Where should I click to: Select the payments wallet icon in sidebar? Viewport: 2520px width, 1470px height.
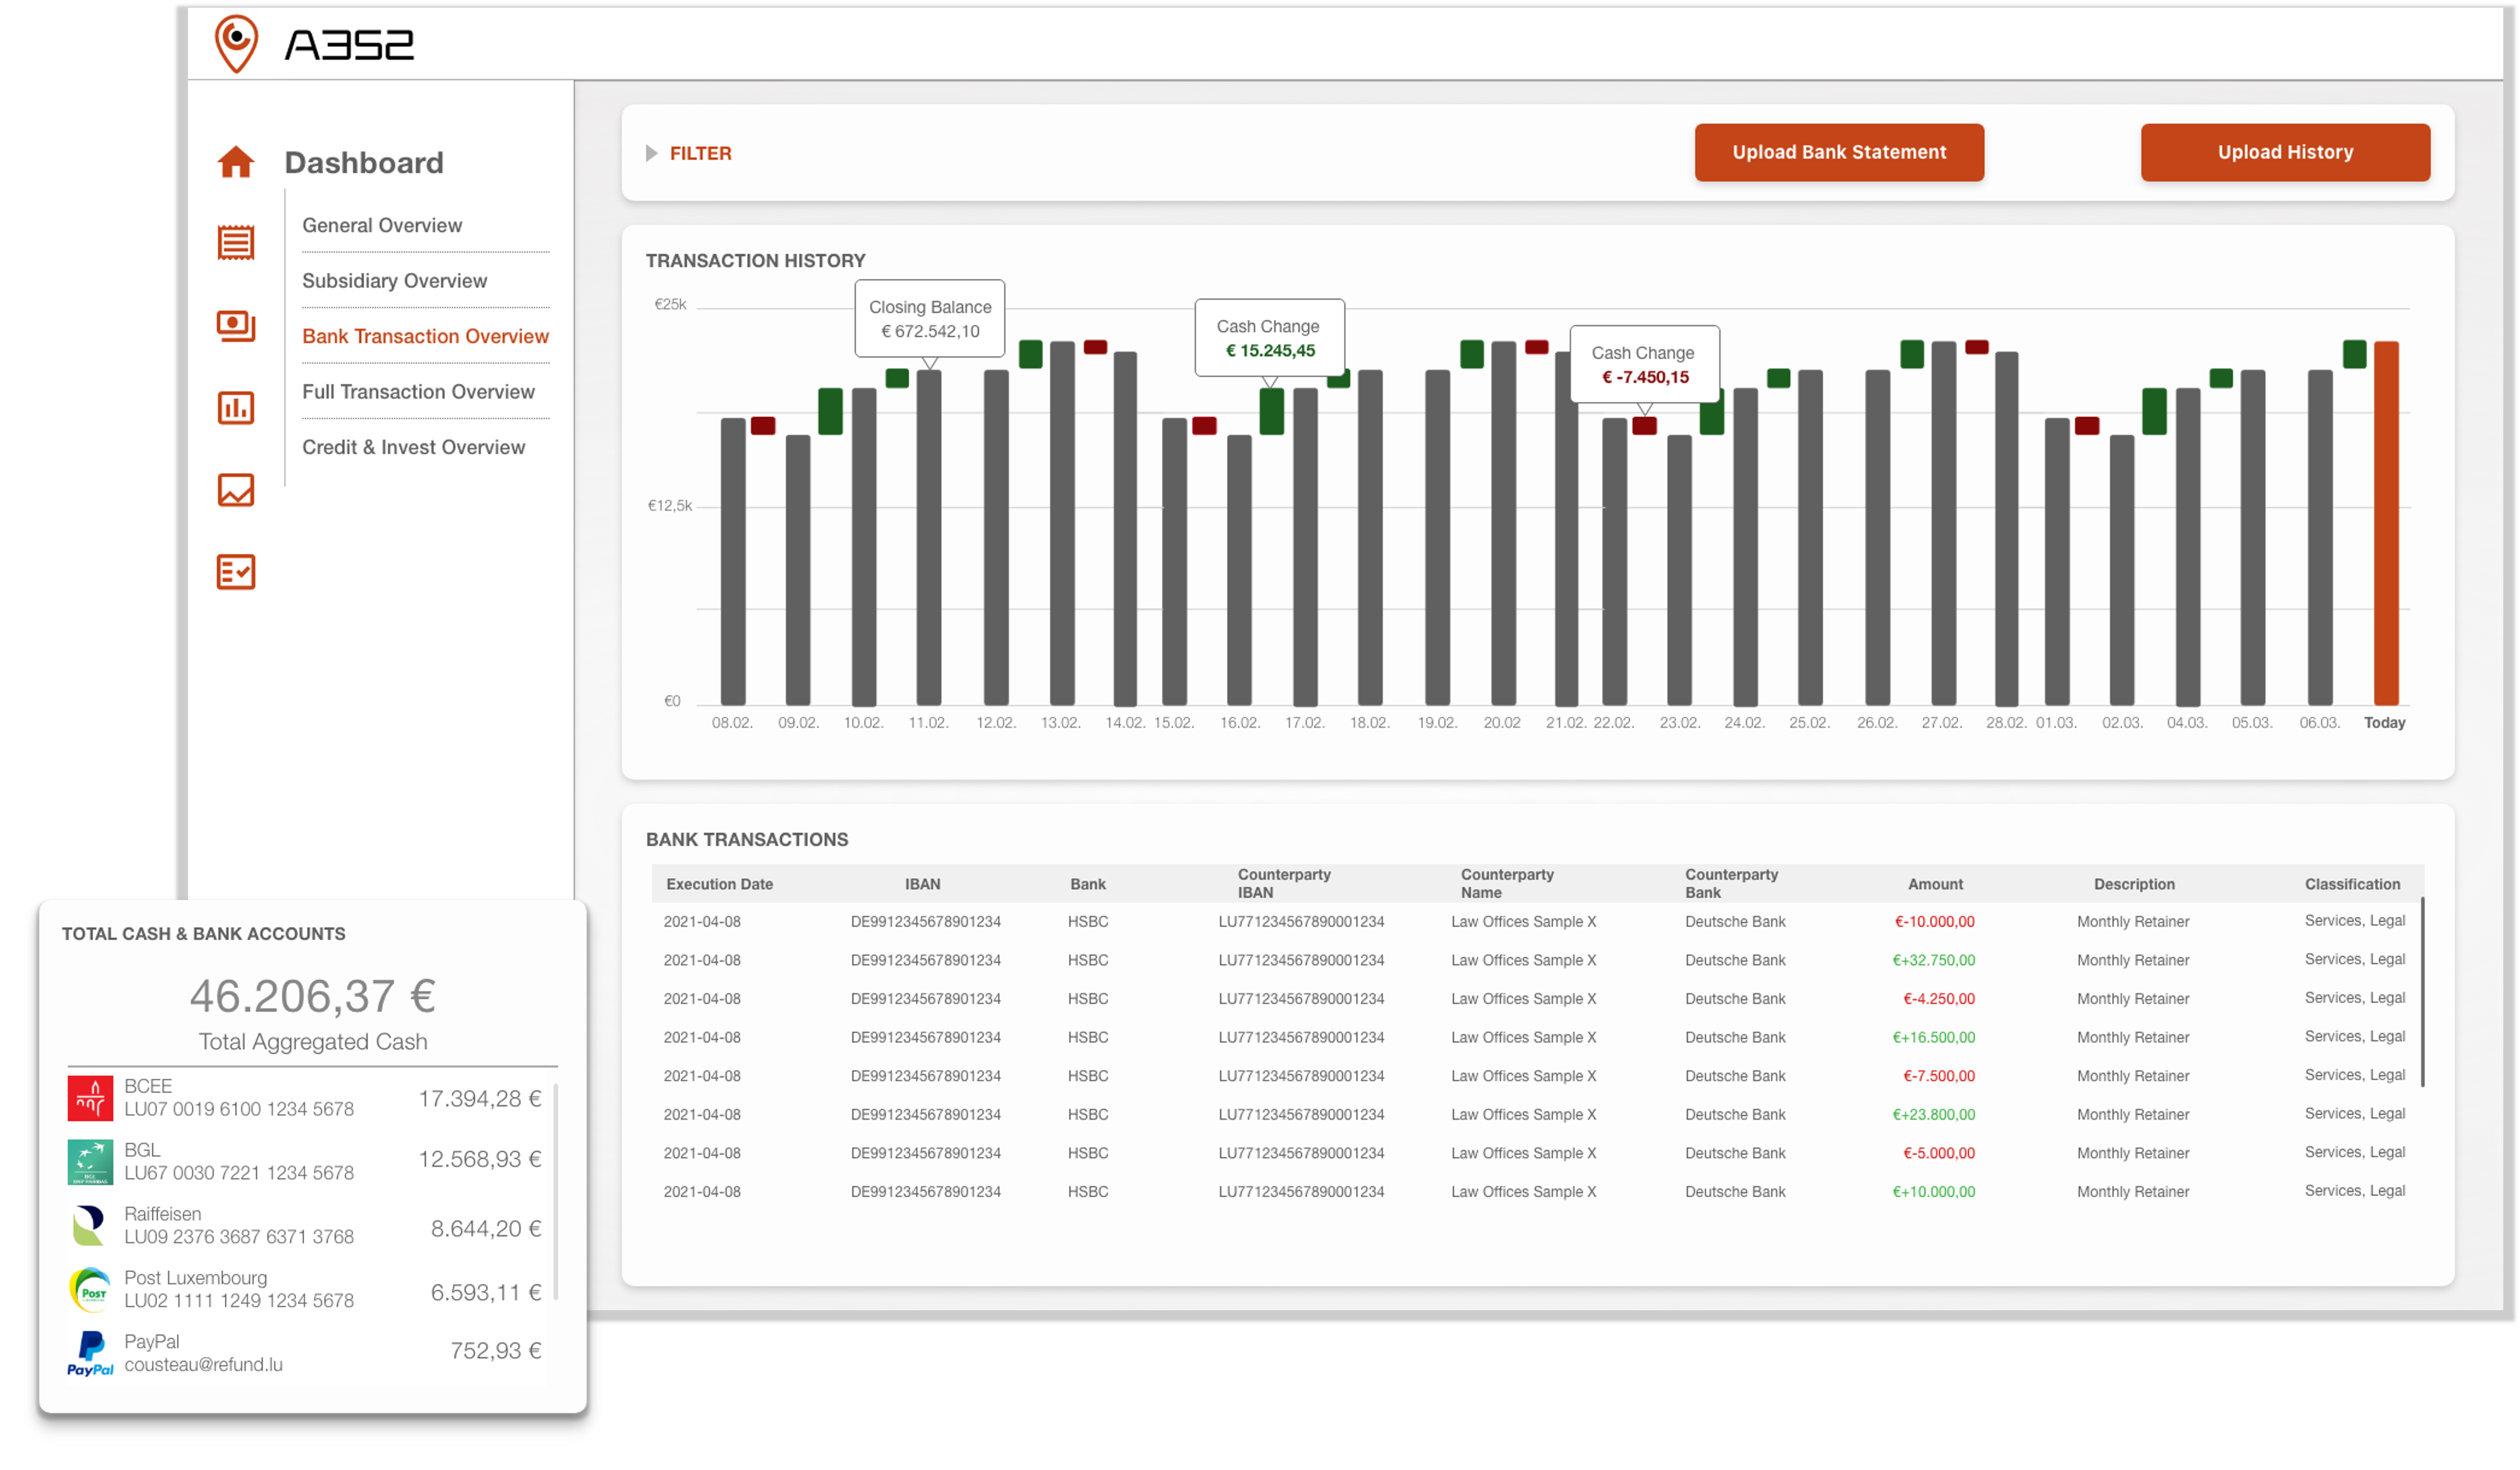coord(236,326)
